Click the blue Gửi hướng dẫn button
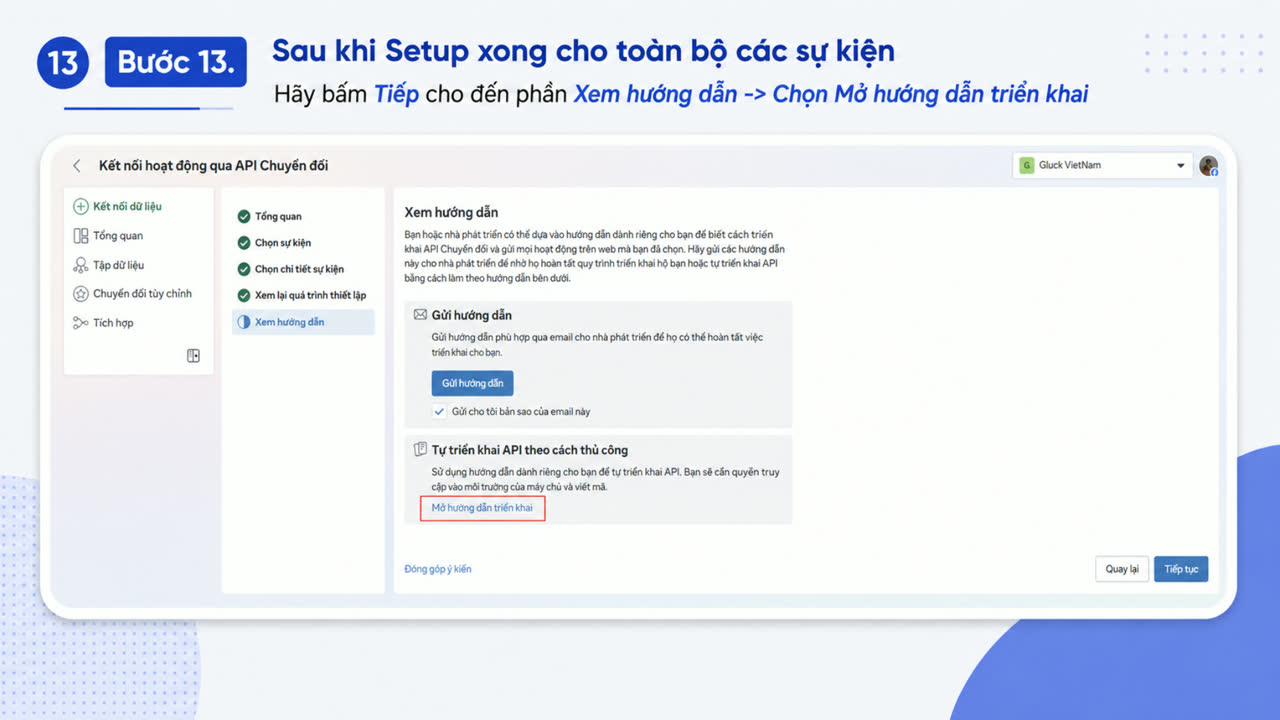This screenshot has width=1280, height=720. coord(472,383)
